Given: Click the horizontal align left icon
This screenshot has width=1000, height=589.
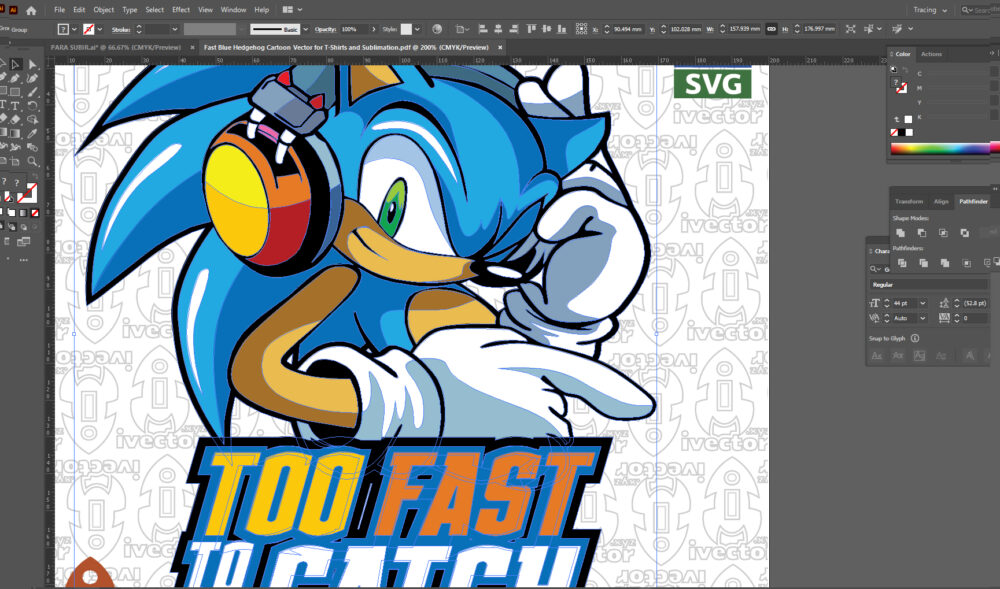Looking at the screenshot, I should pos(483,29).
